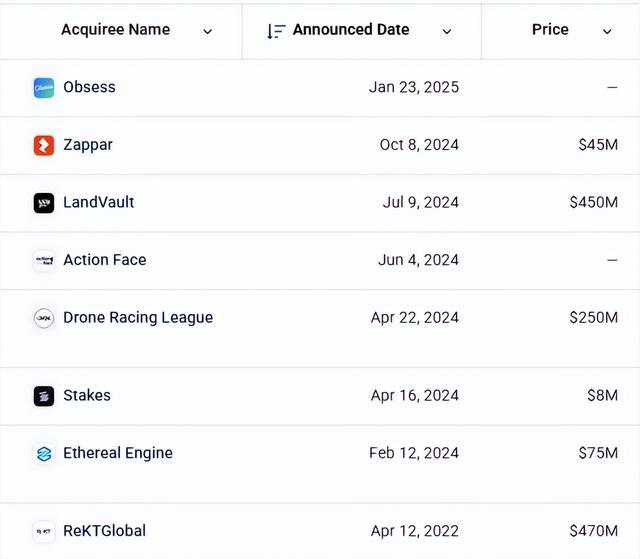Click the Obsess company logo icon
Screen dimensions: 640x559
44,88
